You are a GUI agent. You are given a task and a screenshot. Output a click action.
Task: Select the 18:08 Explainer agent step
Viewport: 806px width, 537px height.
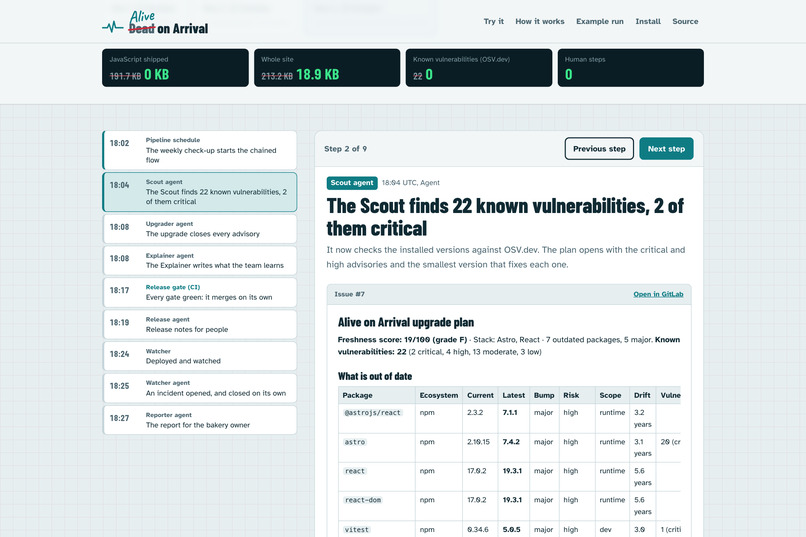pyautogui.click(x=200, y=261)
